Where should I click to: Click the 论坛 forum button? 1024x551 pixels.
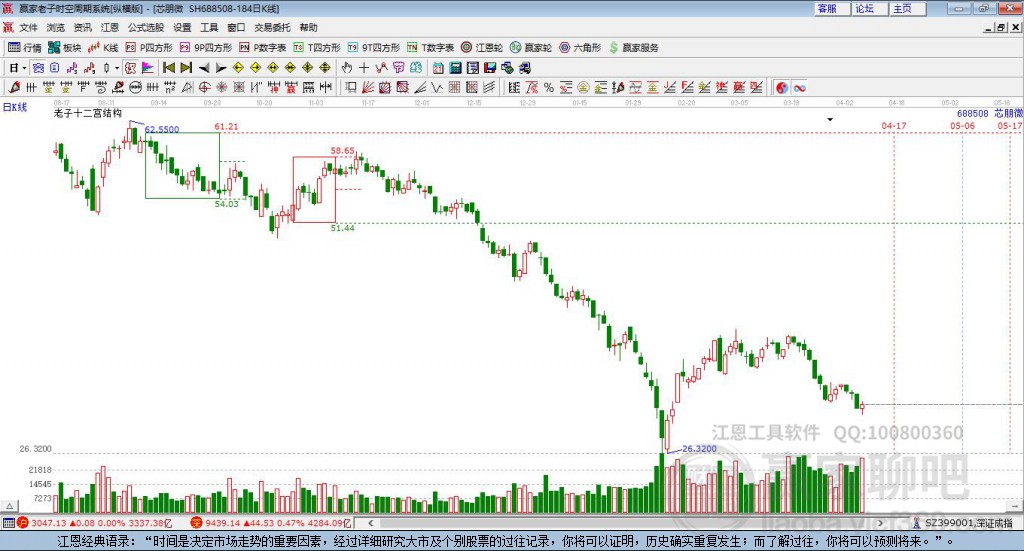[869, 8]
